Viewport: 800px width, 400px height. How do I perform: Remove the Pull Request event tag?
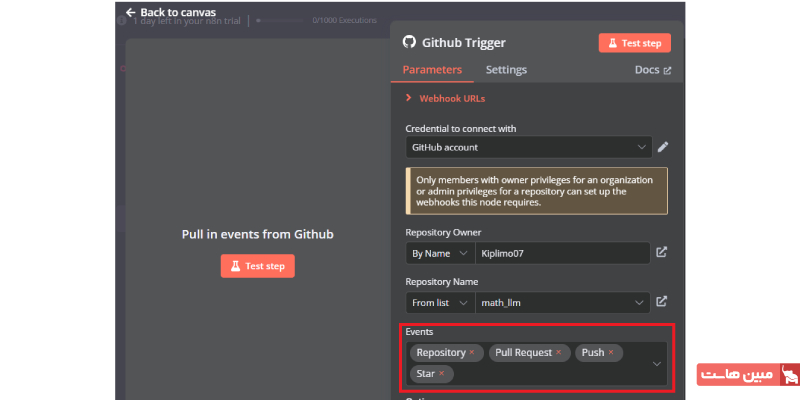[559, 353]
